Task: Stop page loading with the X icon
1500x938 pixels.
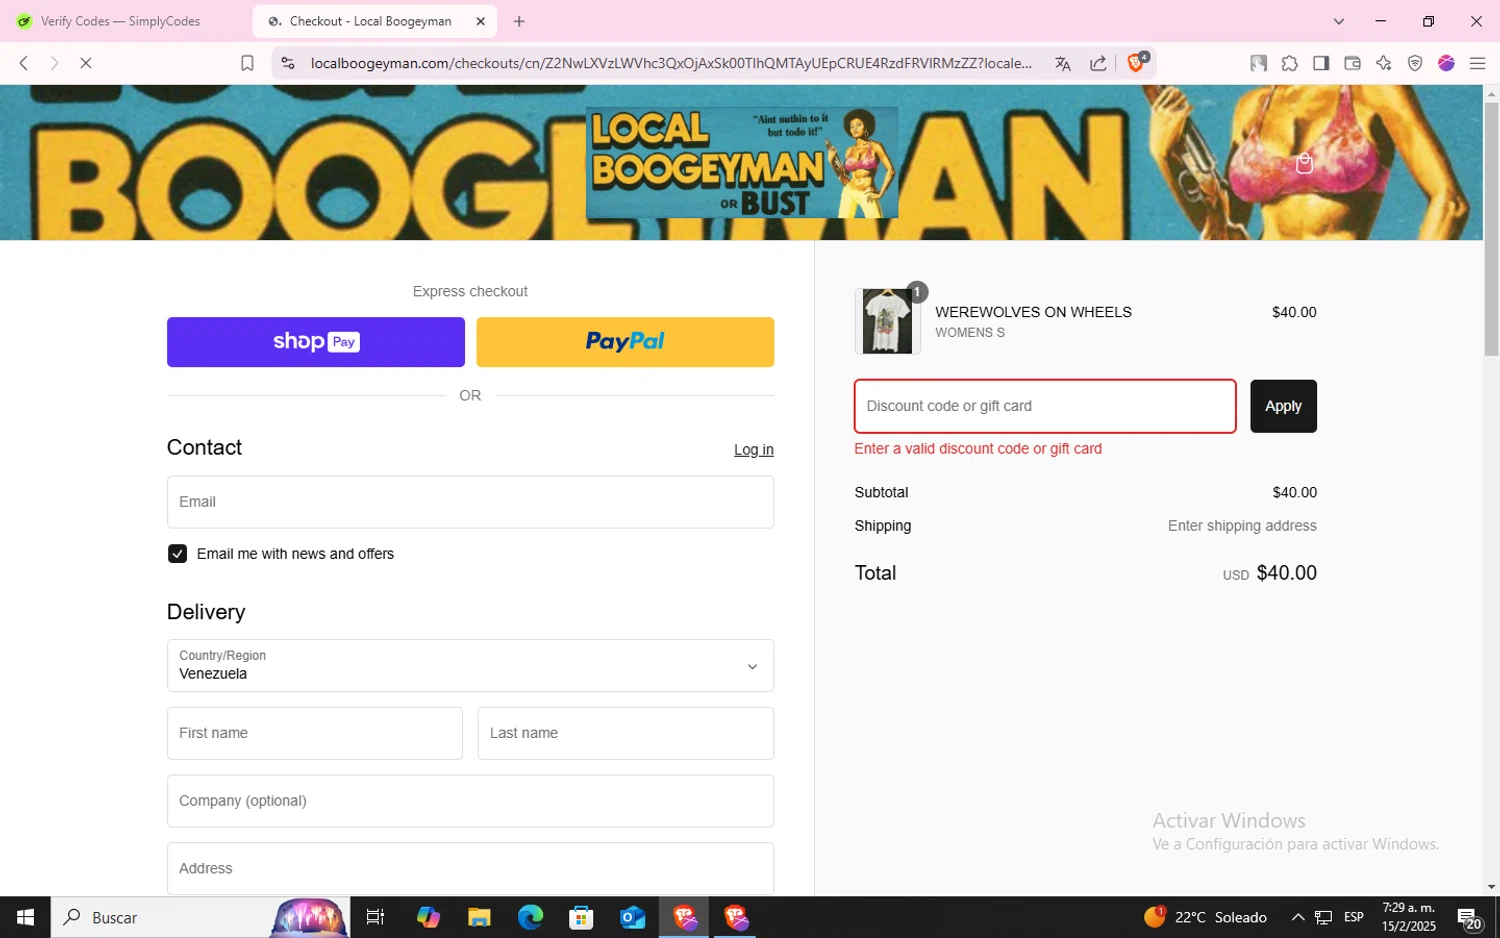Action: (86, 63)
